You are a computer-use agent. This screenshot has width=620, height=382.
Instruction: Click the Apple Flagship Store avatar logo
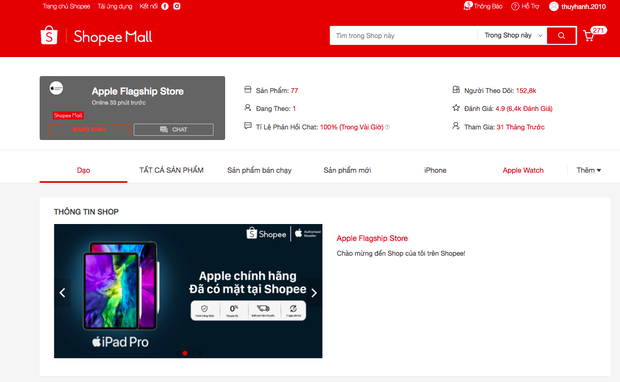click(x=56, y=88)
